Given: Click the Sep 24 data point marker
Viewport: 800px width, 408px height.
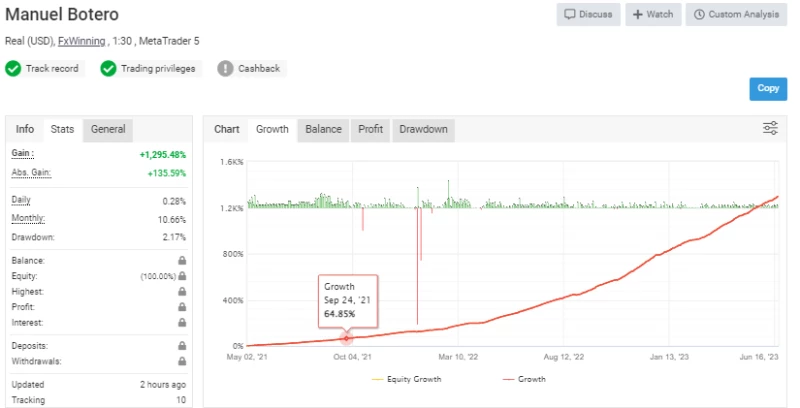Looking at the screenshot, I should pyautogui.click(x=347, y=339).
